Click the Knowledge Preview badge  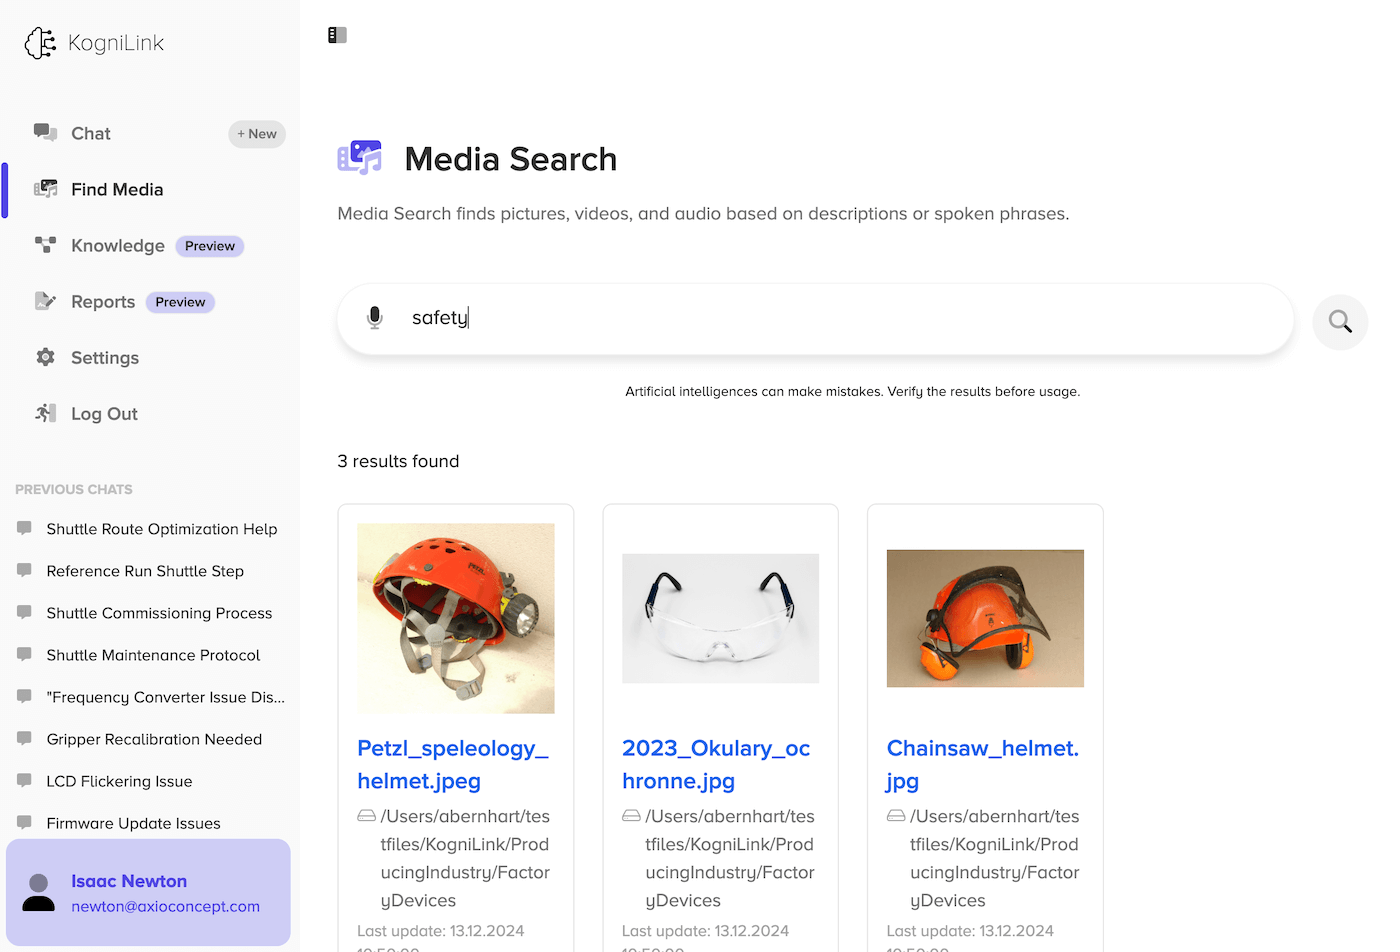pyautogui.click(x=210, y=246)
